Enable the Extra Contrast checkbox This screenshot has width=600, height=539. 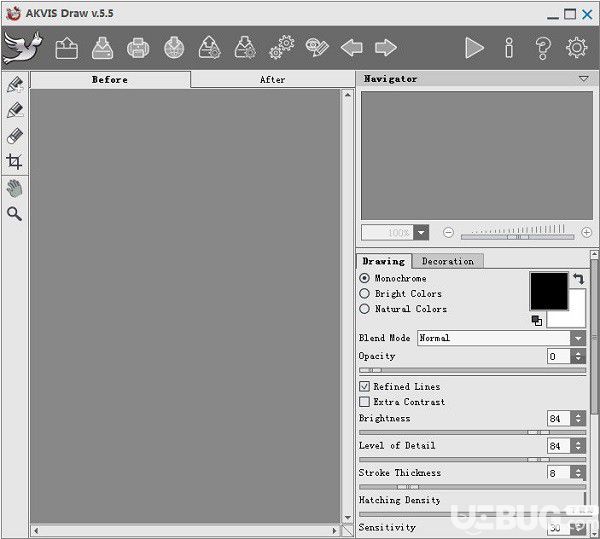(x=364, y=402)
